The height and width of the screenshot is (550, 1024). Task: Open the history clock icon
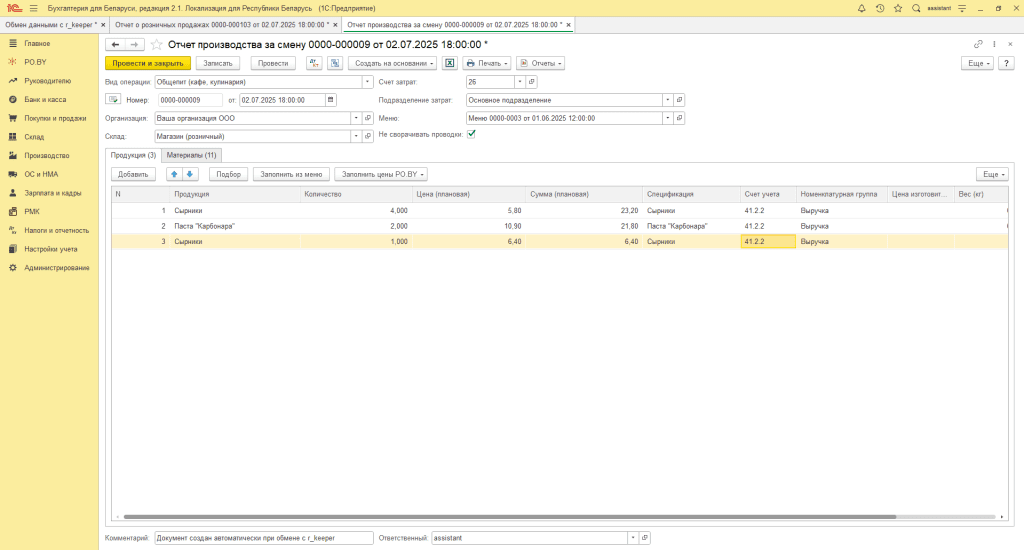coord(880,8)
